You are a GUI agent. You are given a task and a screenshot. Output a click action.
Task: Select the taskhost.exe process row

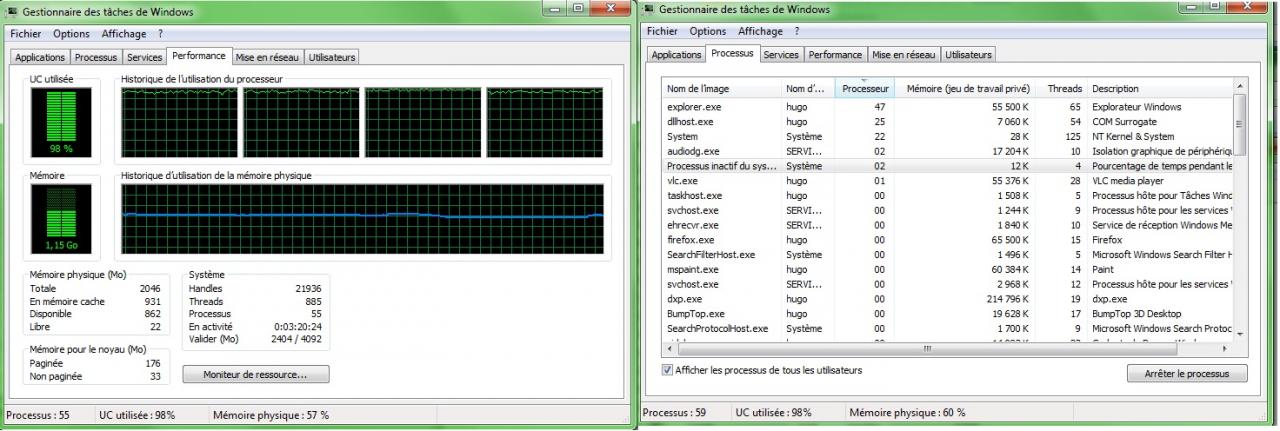[947, 195]
